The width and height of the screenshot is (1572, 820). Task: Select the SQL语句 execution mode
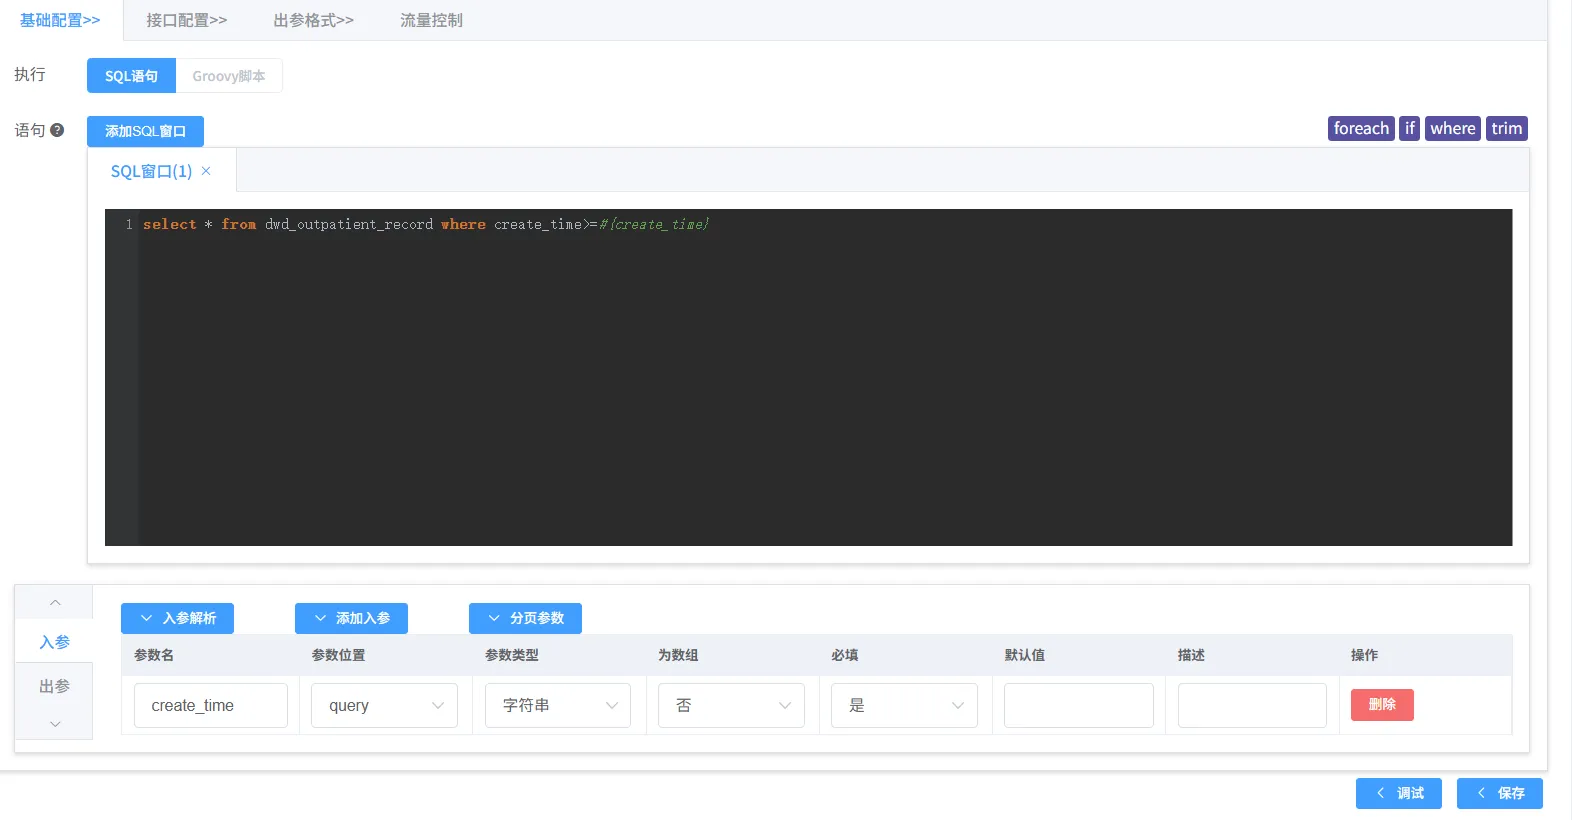131,76
